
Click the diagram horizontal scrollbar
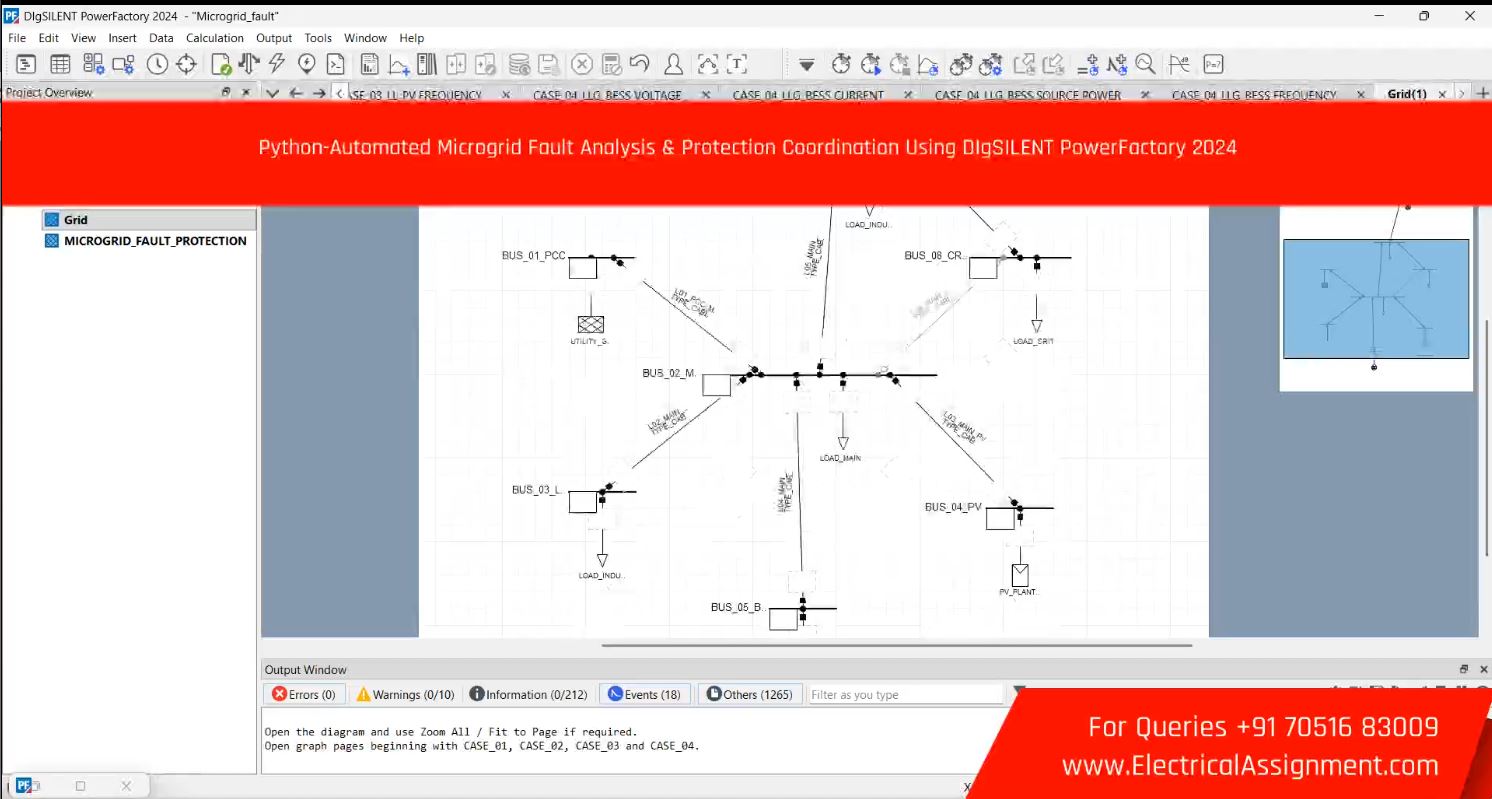pyautogui.click(x=896, y=645)
